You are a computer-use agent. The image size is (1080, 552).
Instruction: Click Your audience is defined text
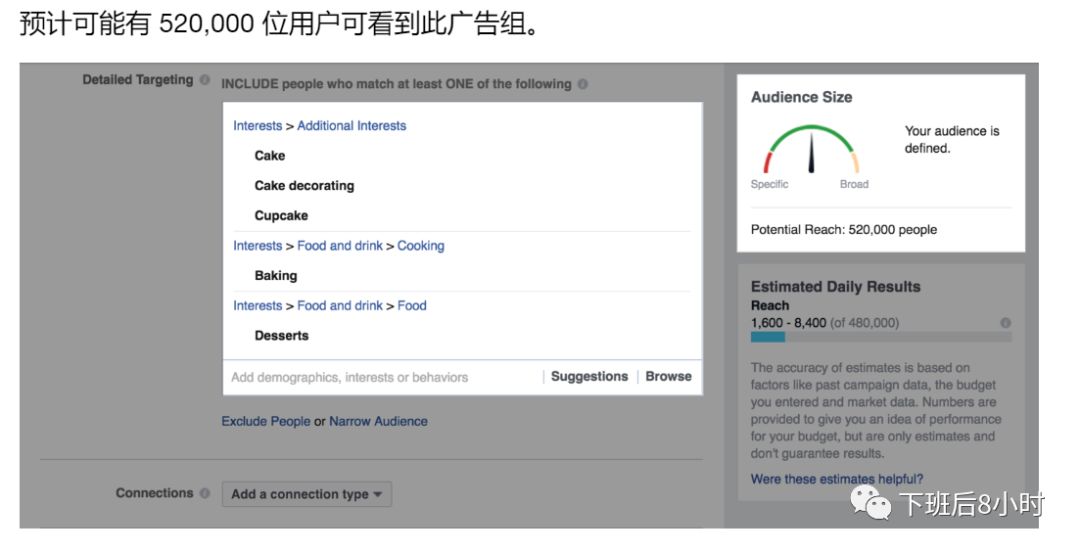951,139
